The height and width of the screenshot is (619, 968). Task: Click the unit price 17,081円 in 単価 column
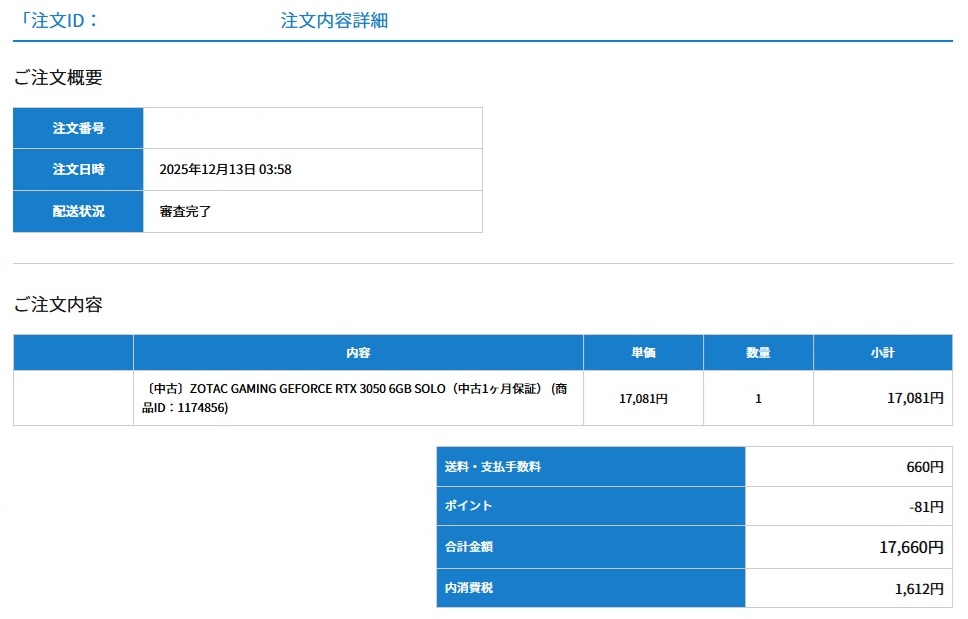click(x=643, y=398)
